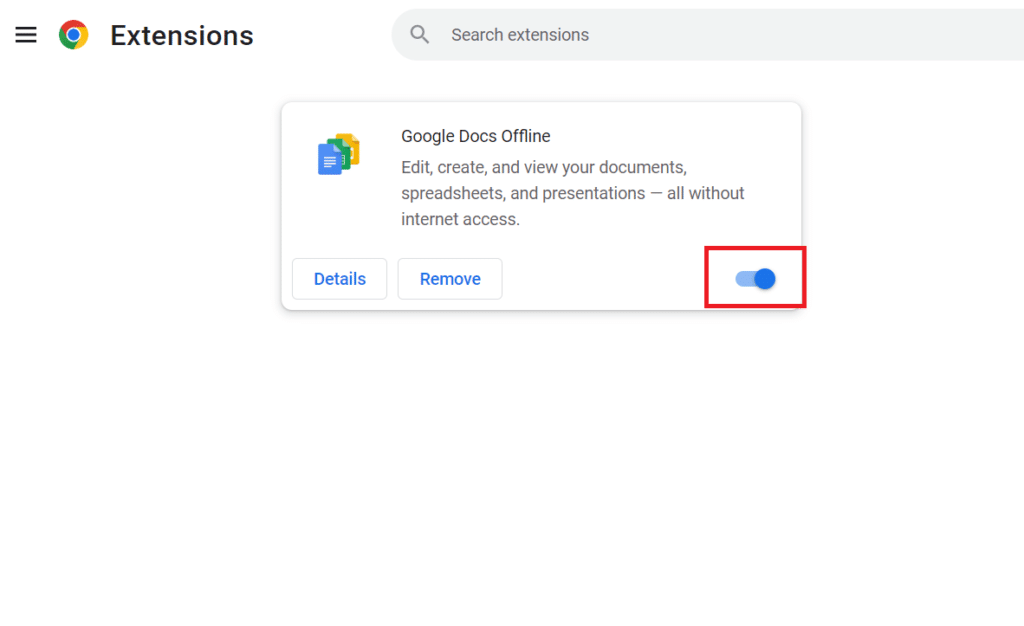
Task: Click the blank header area between title and search
Action: (322, 35)
